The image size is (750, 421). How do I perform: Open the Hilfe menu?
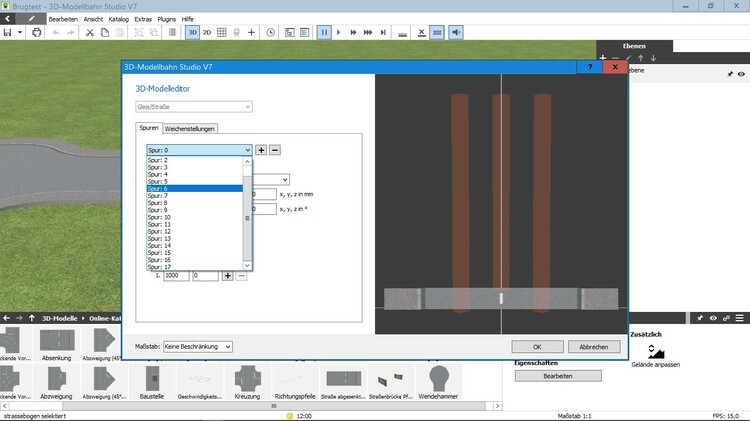(x=188, y=19)
